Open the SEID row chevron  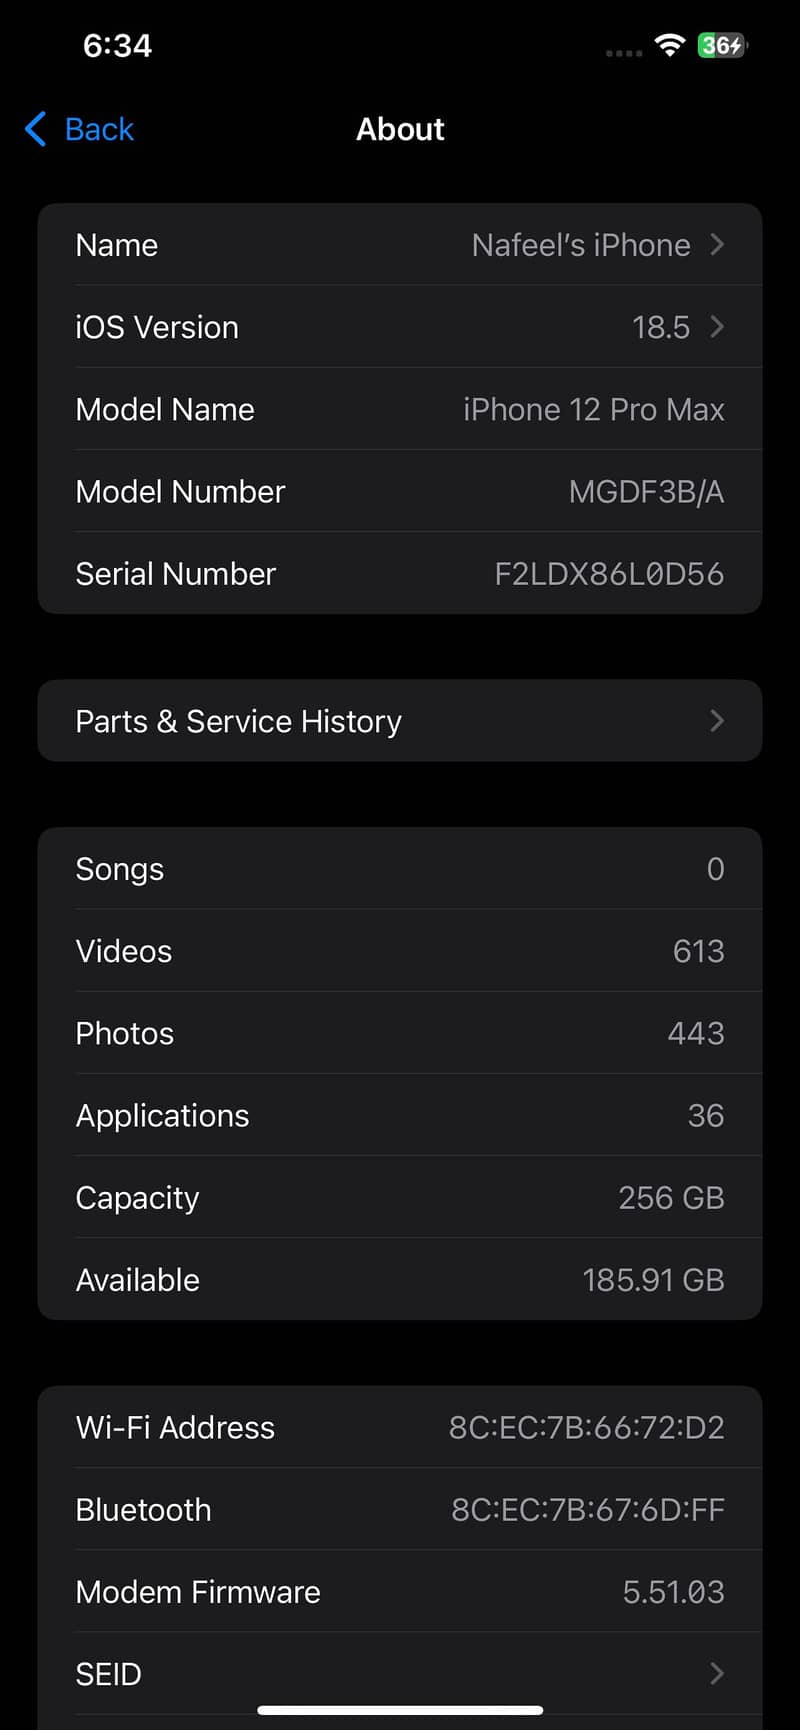717,1673
